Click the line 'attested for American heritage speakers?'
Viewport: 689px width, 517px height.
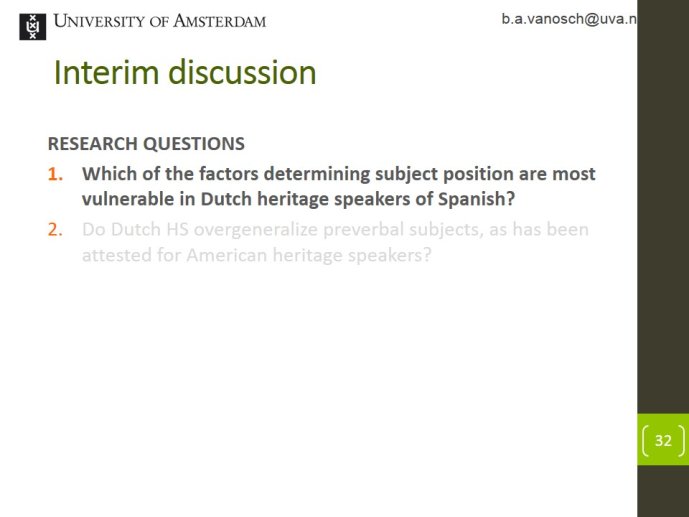pos(257,255)
